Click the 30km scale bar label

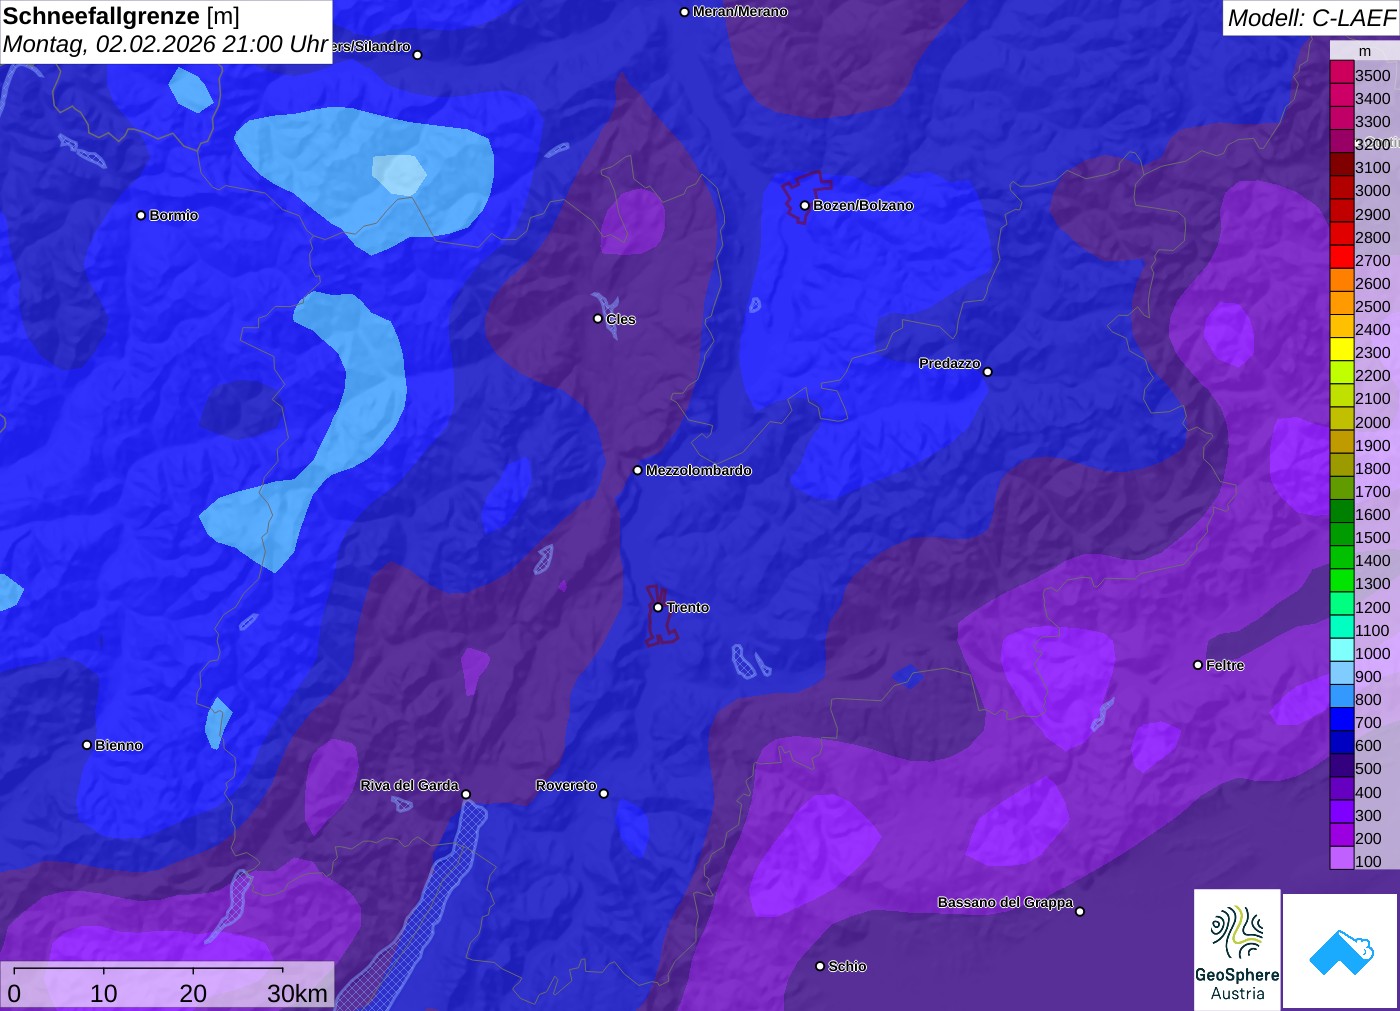[x=298, y=993]
